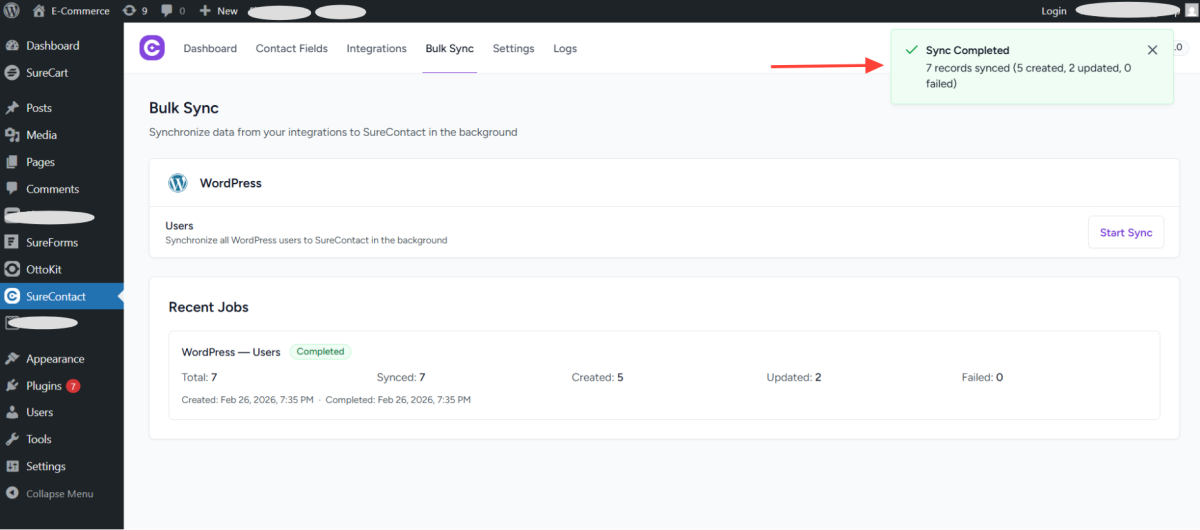The image size is (1200, 530).
Task: Go to Appearance in the sidebar
Action: [x=55, y=359]
